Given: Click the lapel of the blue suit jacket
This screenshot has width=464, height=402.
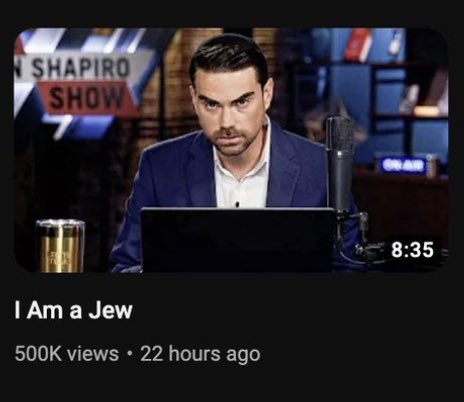Looking at the screenshot, I should (x=200, y=167).
